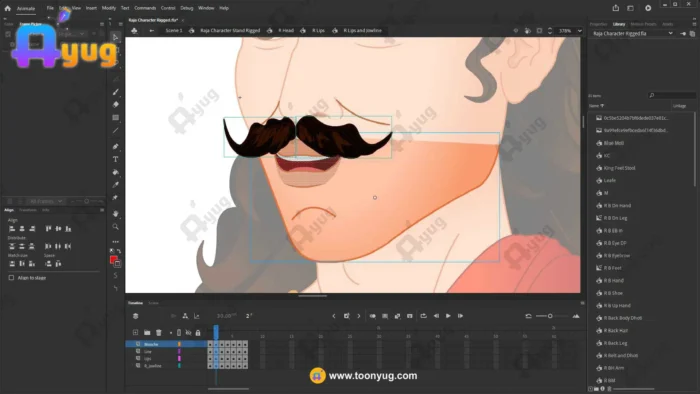Screen dimensions: 700x394
Task: Click the New Layer icon in timeline
Action: 135,332
